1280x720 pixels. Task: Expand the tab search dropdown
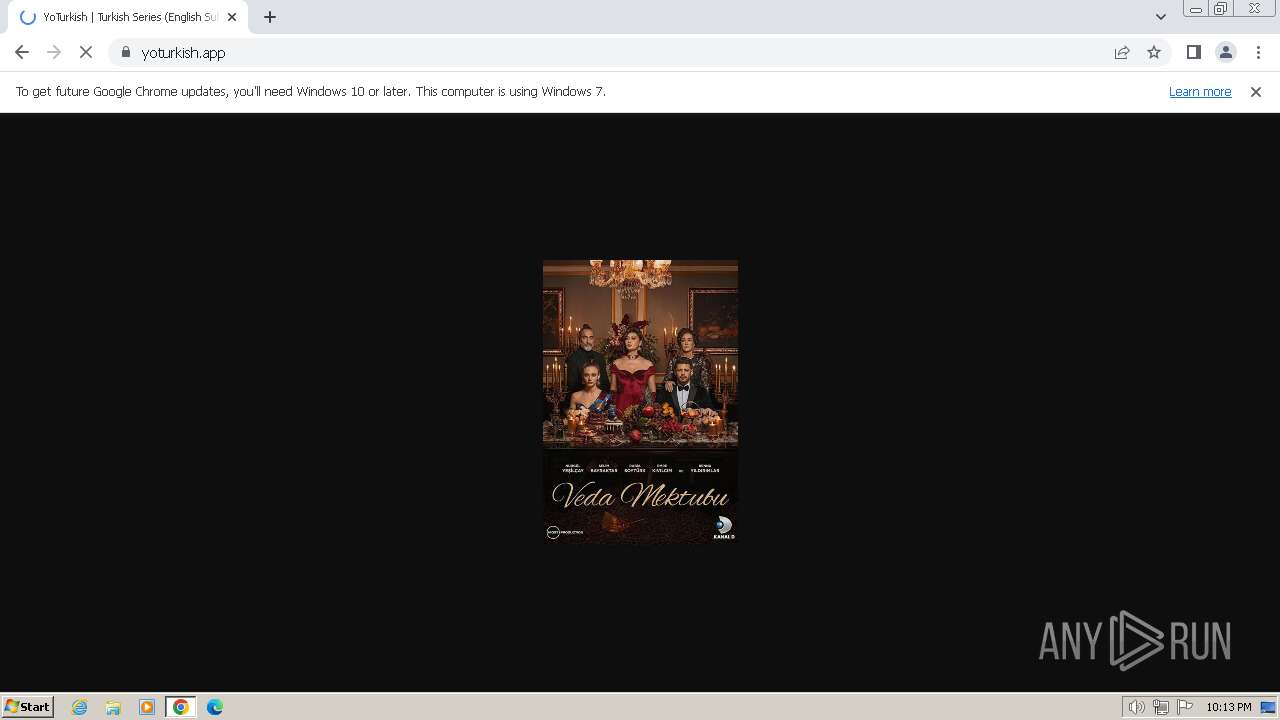coord(1160,17)
